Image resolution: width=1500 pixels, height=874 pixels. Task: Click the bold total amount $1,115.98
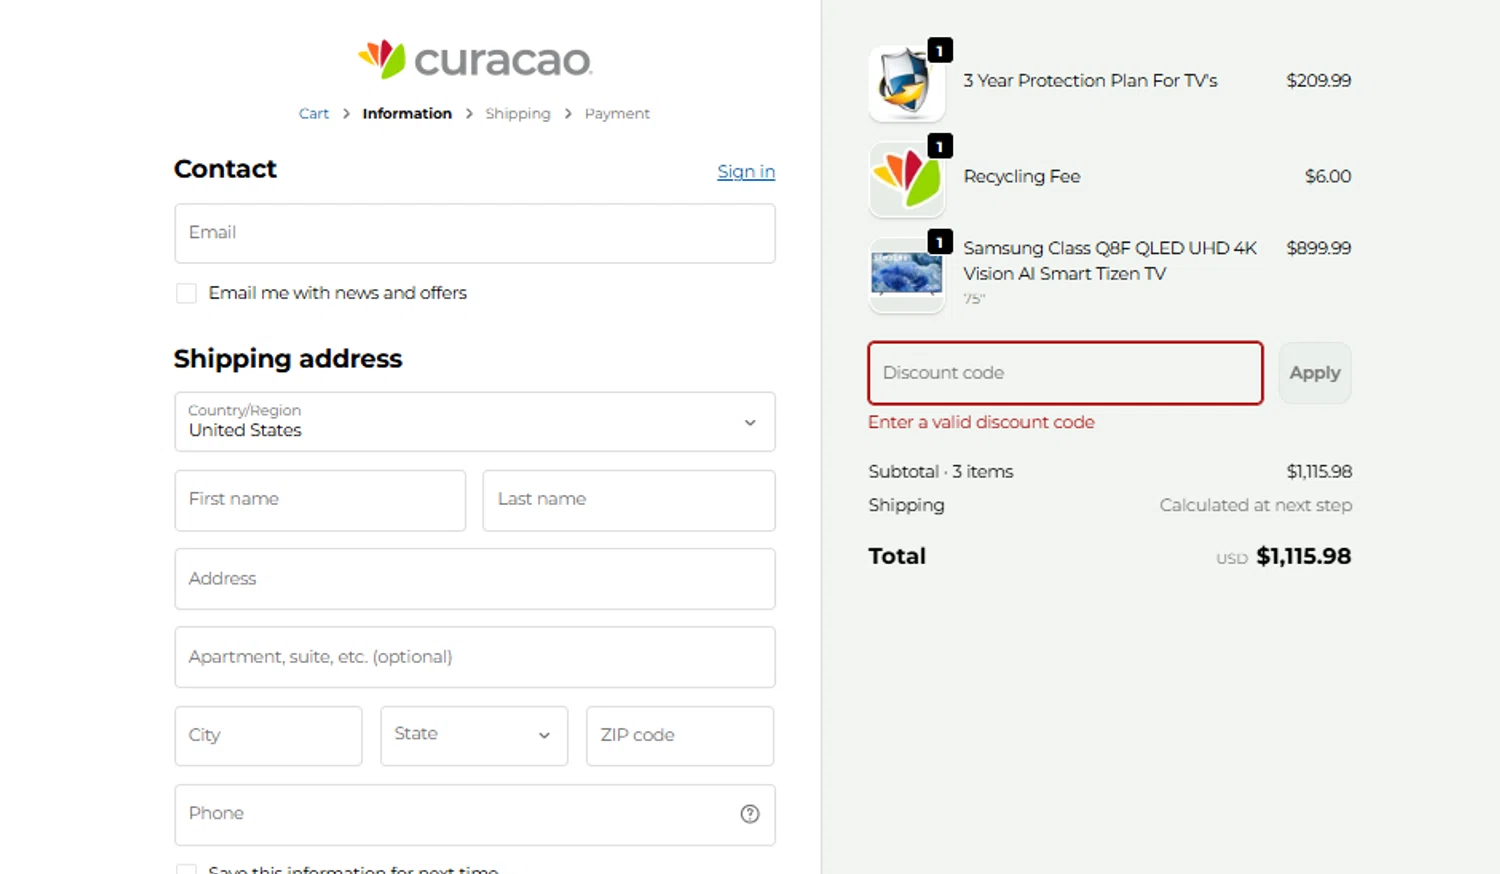pyautogui.click(x=1304, y=557)
